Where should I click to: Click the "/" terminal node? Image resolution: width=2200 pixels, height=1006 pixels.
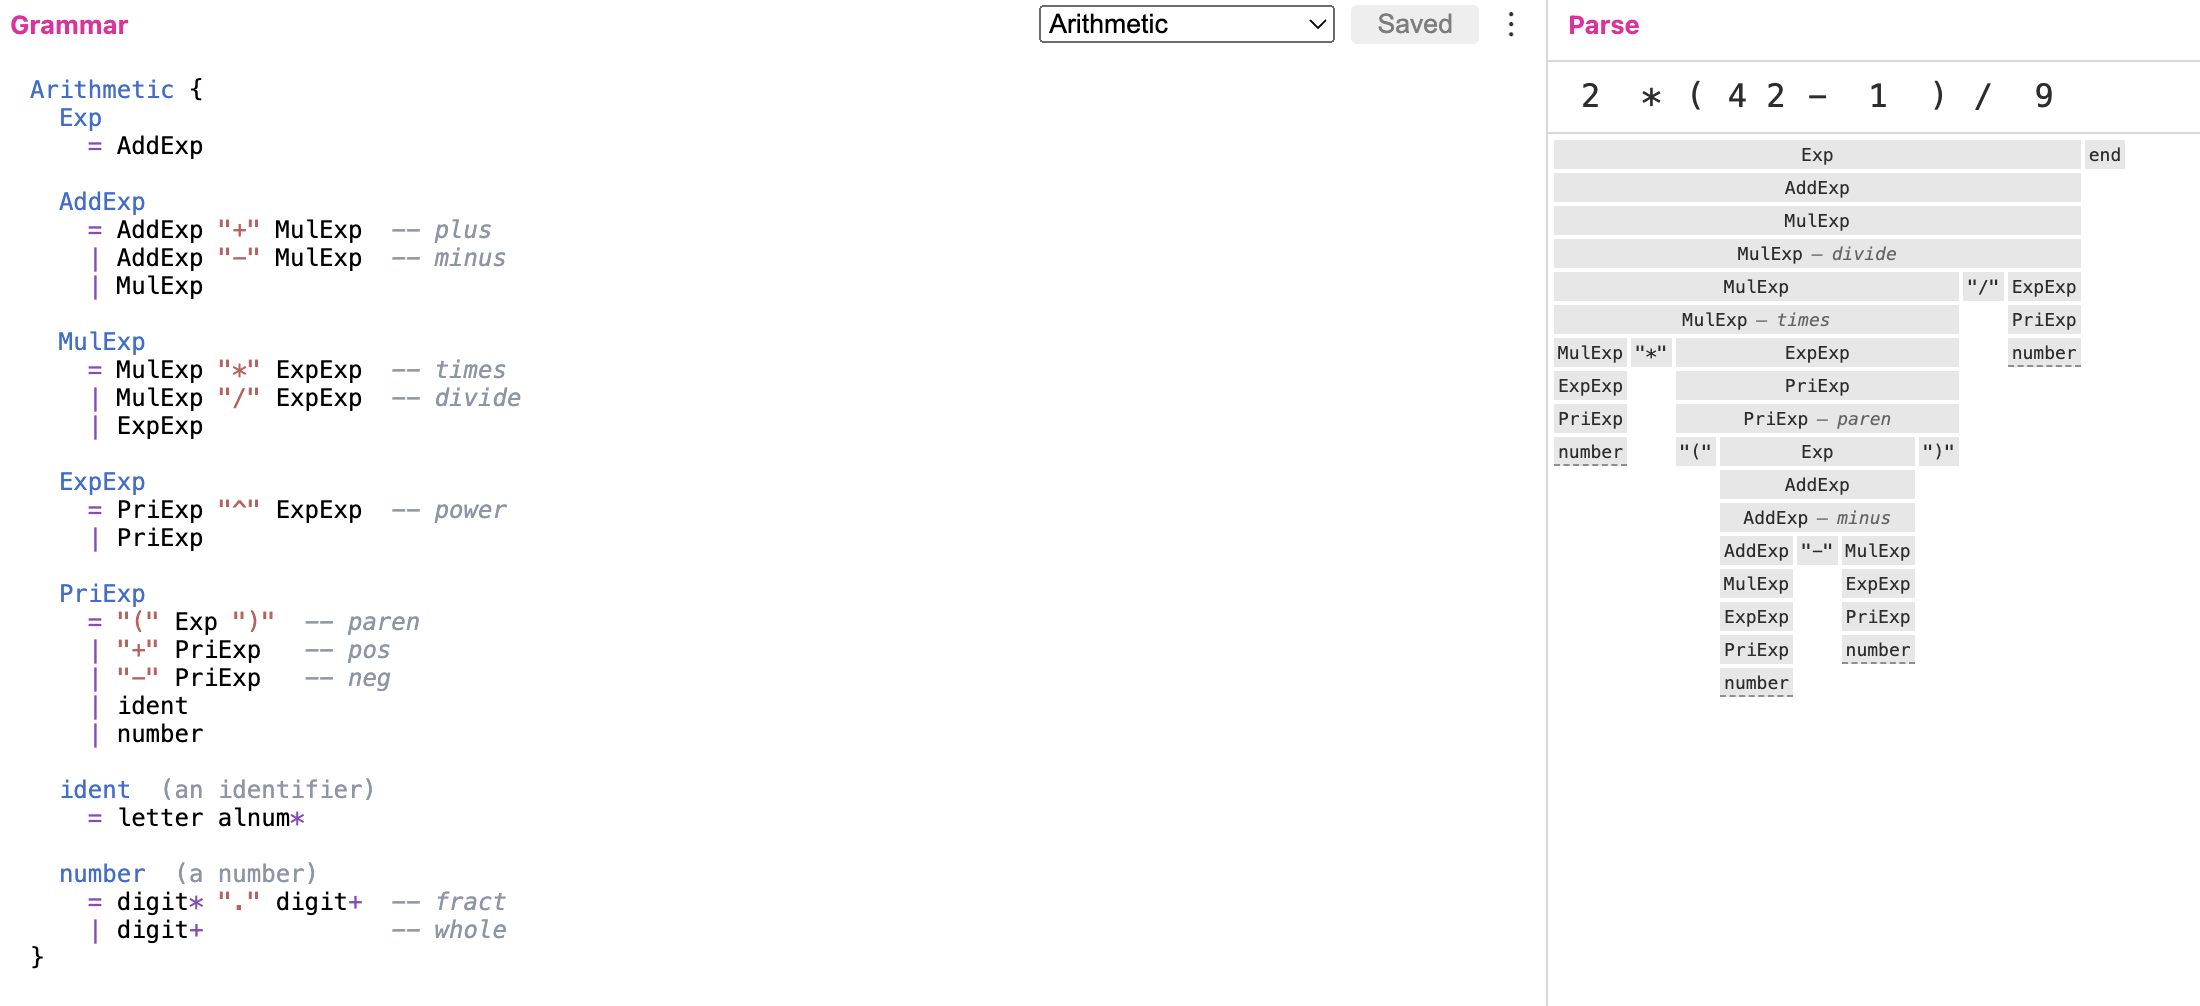click(1982, 287)
